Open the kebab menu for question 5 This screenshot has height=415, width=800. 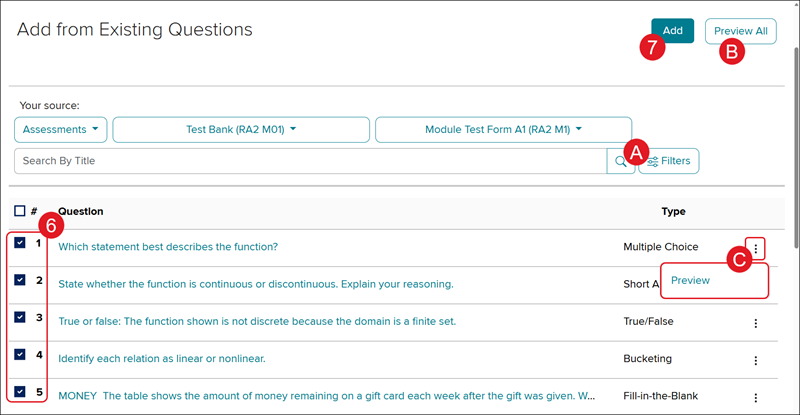pos(756,397)
